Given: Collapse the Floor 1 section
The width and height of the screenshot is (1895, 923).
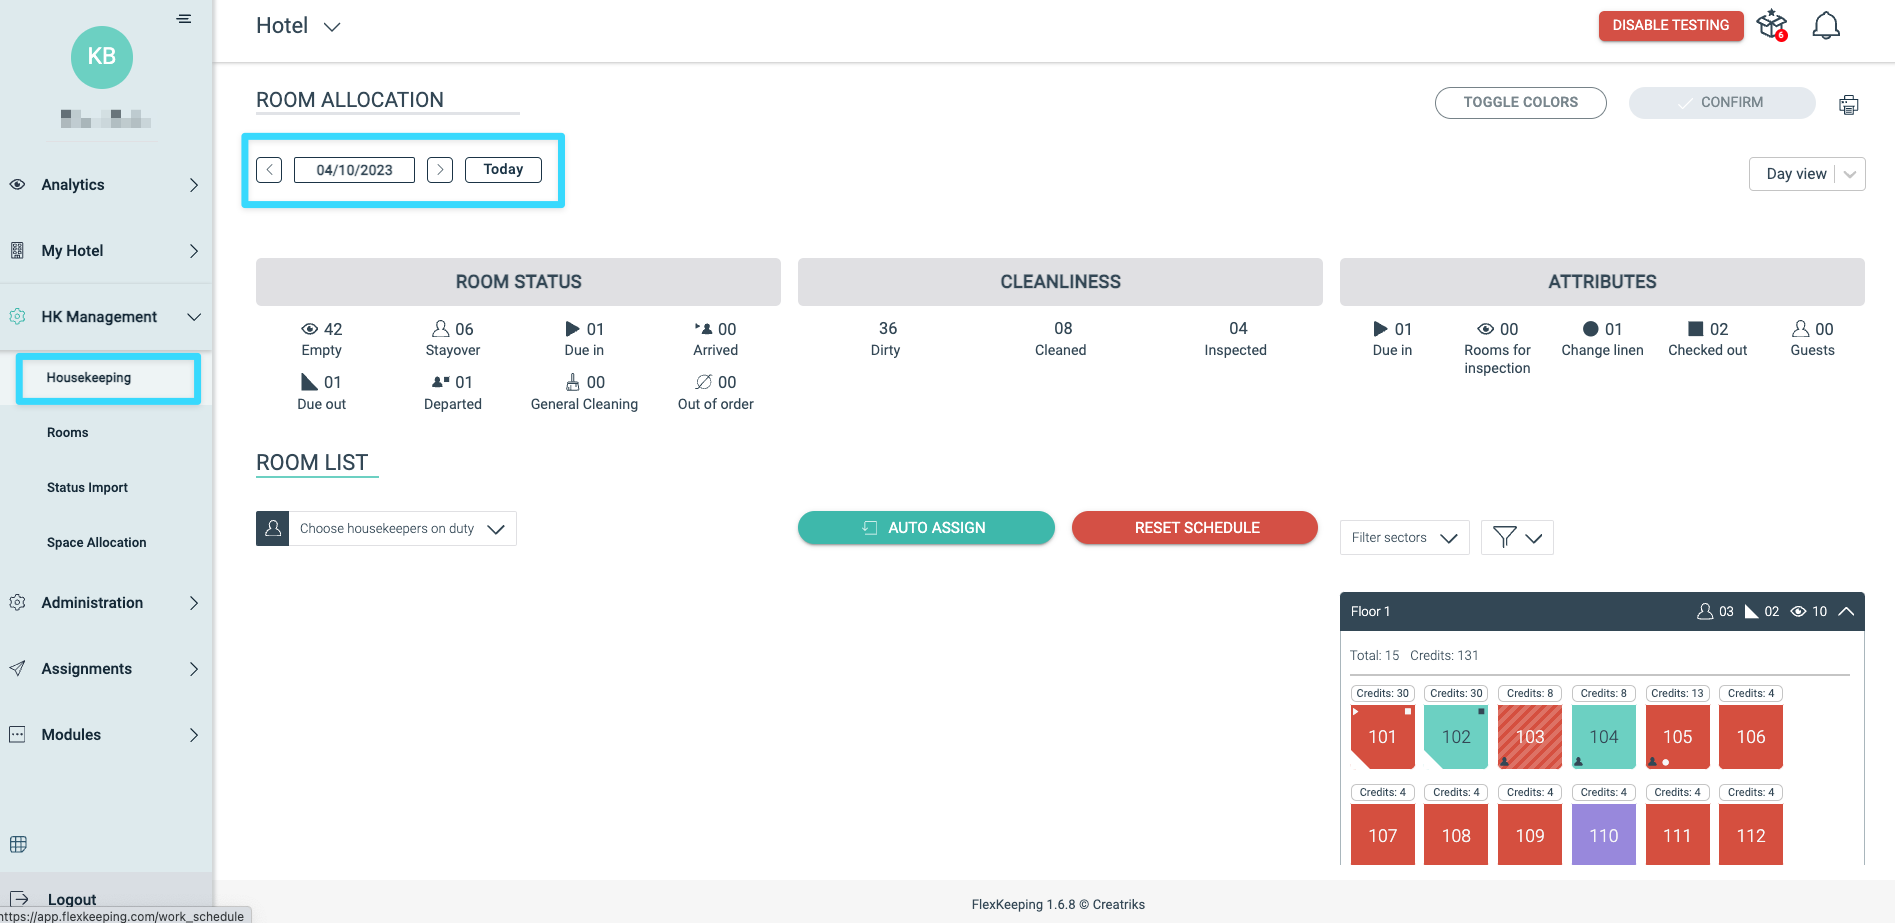Looking at the screenshot, I should point(1846,611).
